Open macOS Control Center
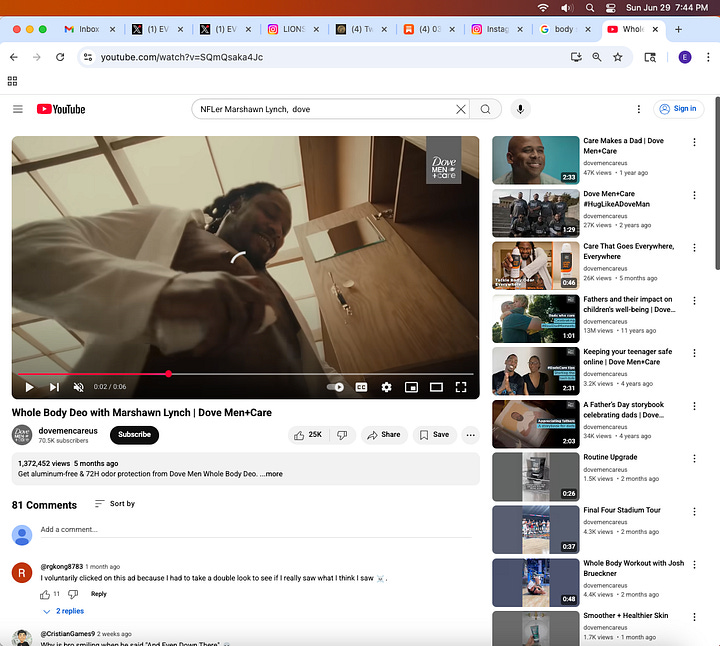720x646 pixels. [610, 8]
